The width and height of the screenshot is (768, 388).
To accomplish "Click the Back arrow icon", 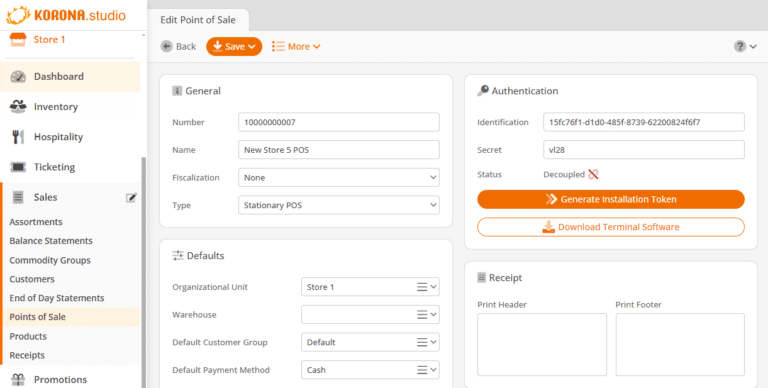I will click(x=167, y=46).
